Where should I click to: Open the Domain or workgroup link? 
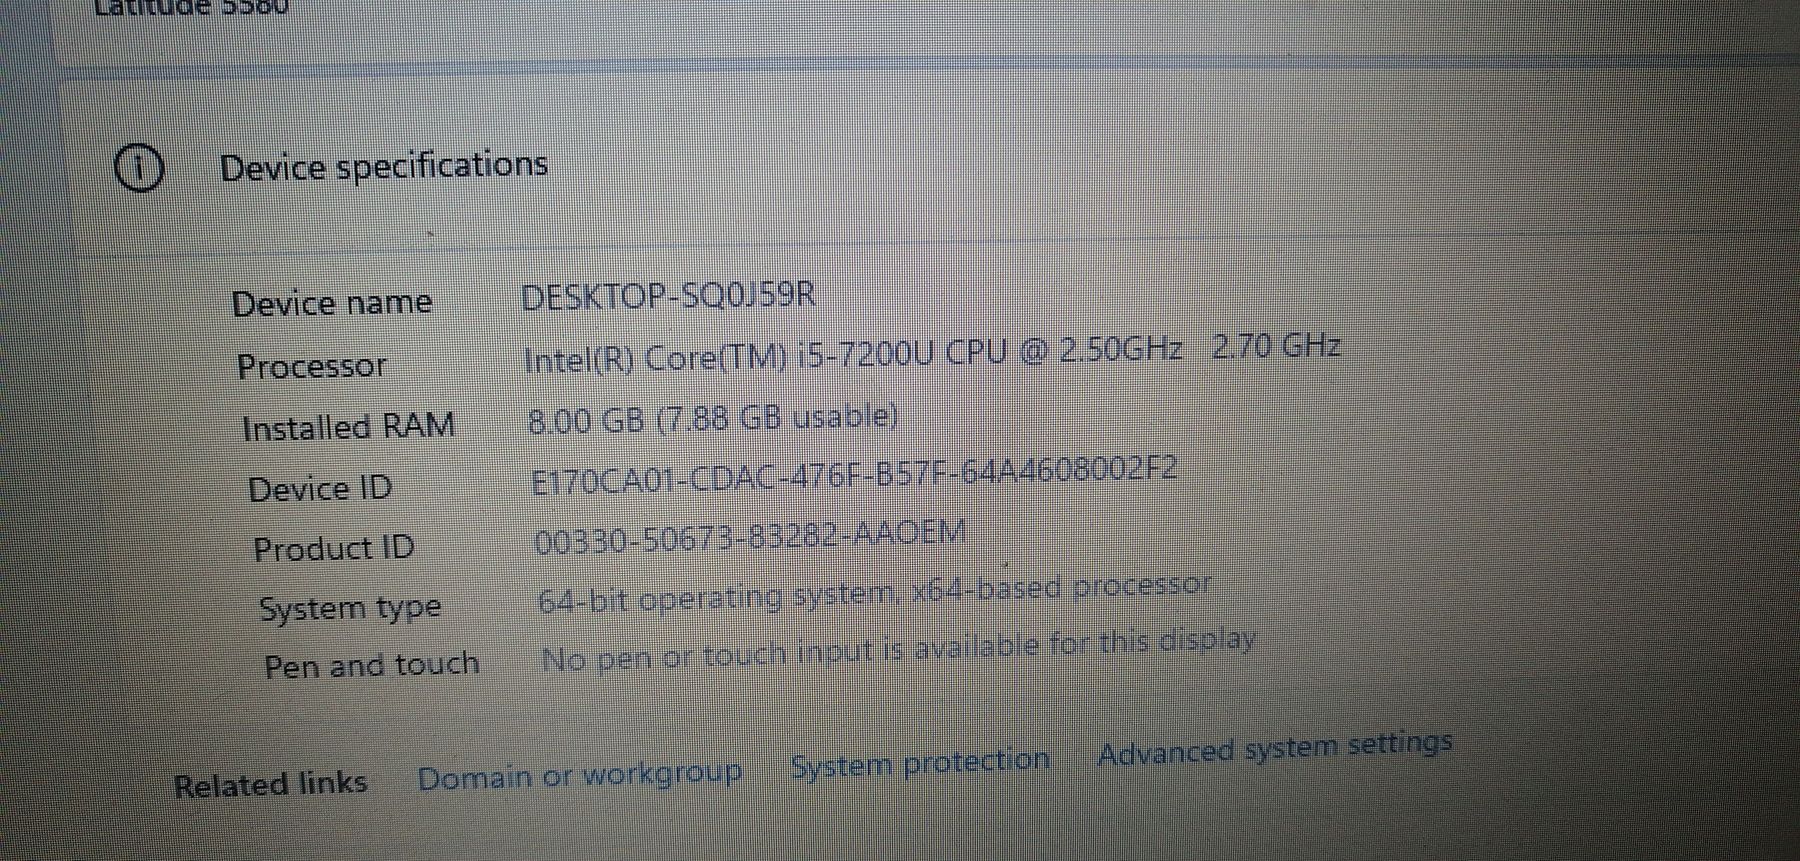coord(580,776)
